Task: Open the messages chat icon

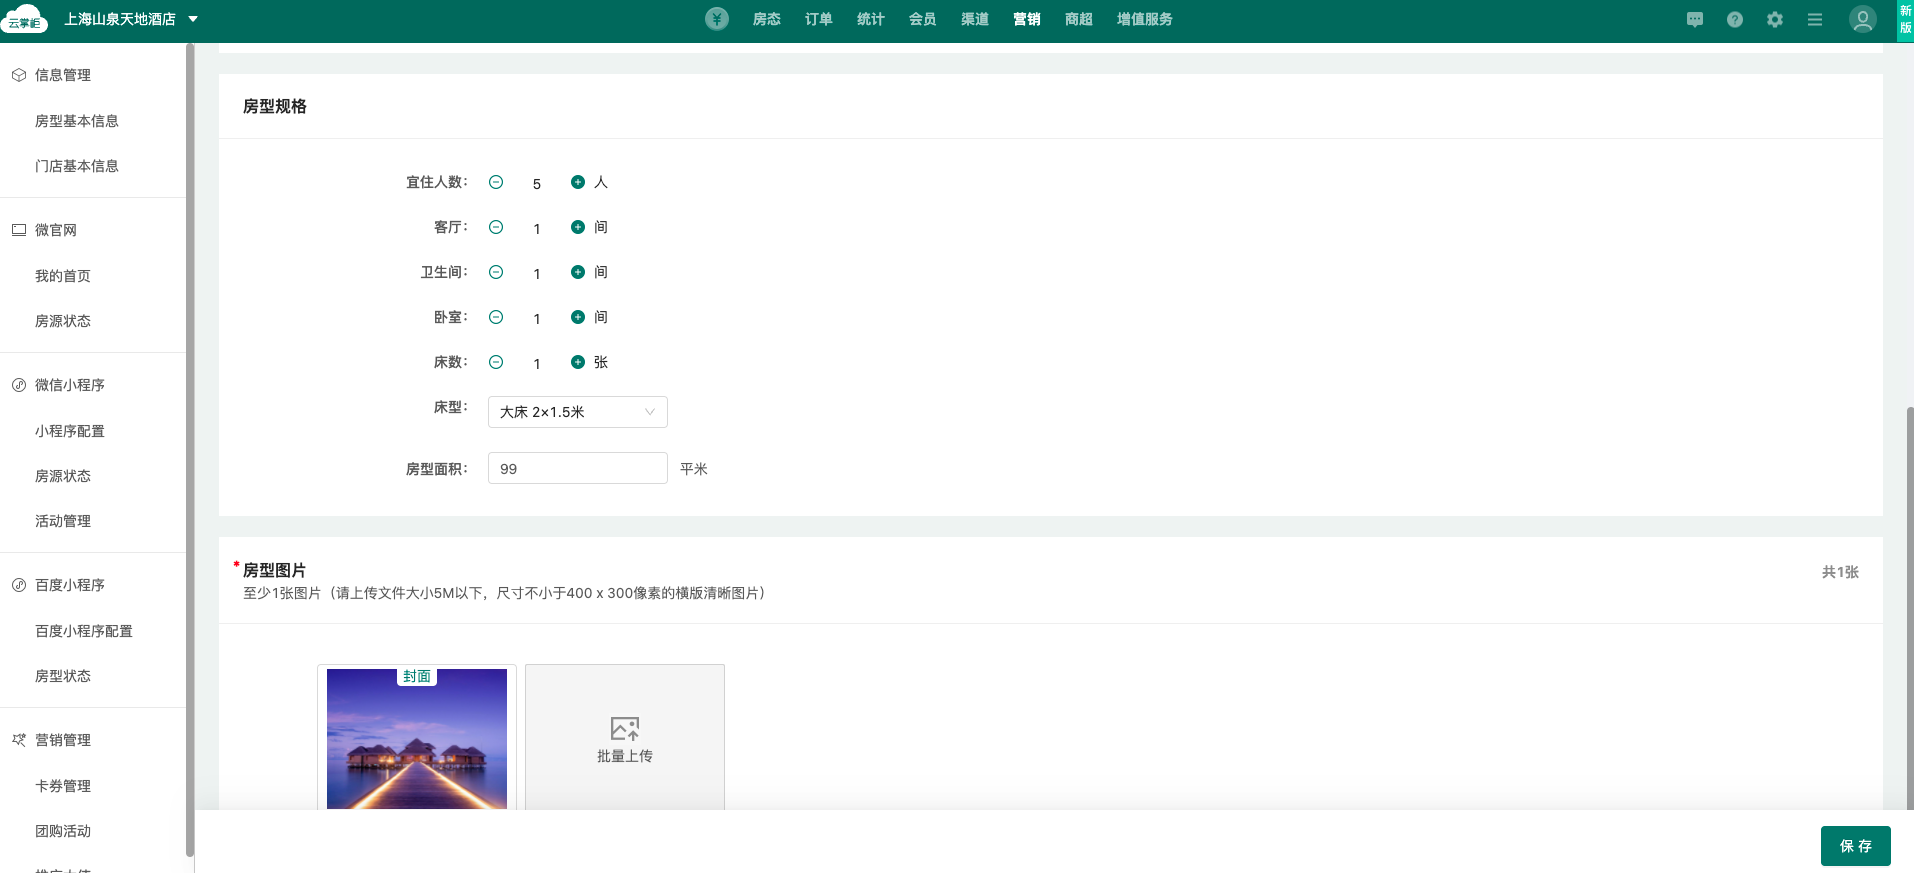Action: point(1695,19)
